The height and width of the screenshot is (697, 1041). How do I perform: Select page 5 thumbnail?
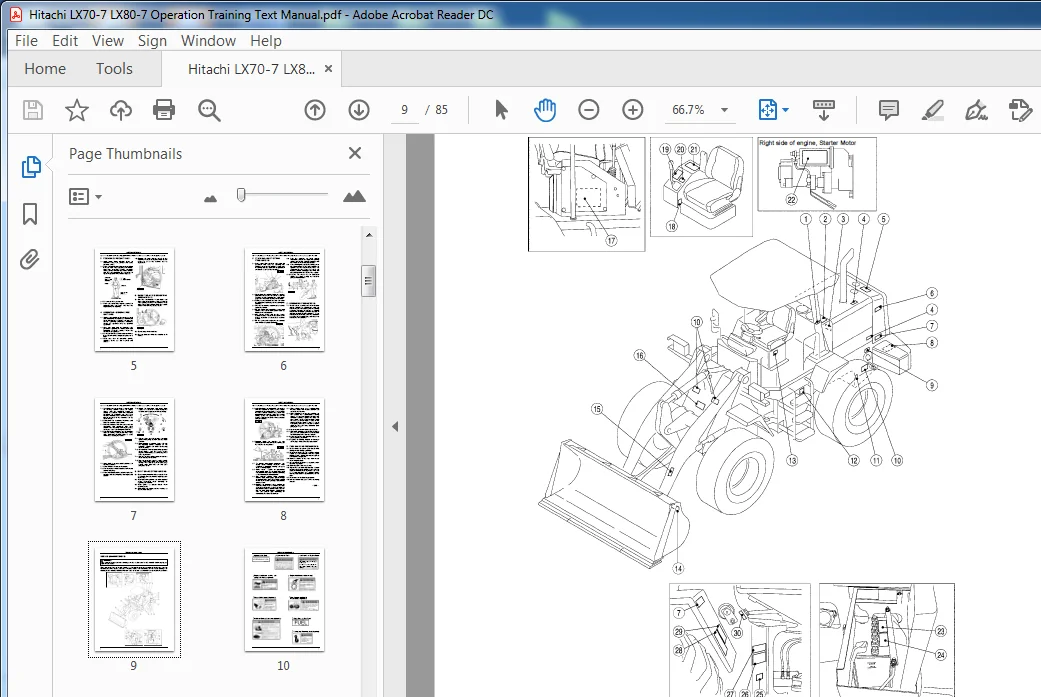134,299
